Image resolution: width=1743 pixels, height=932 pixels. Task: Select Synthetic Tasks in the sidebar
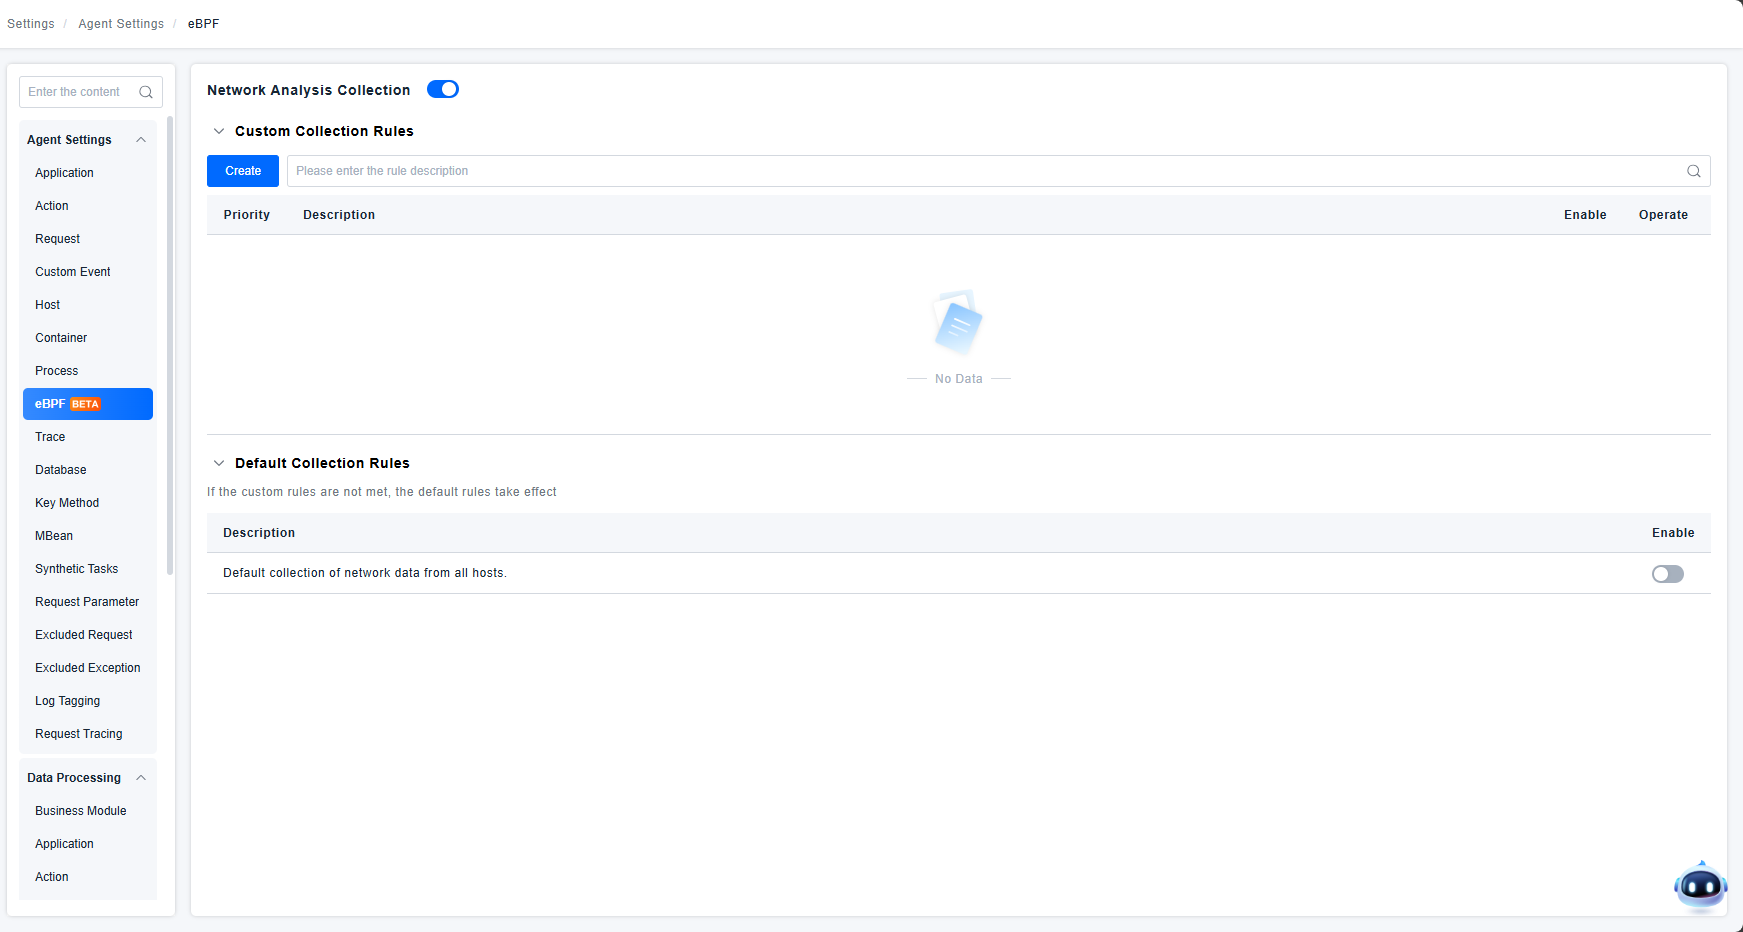(76, 569)
